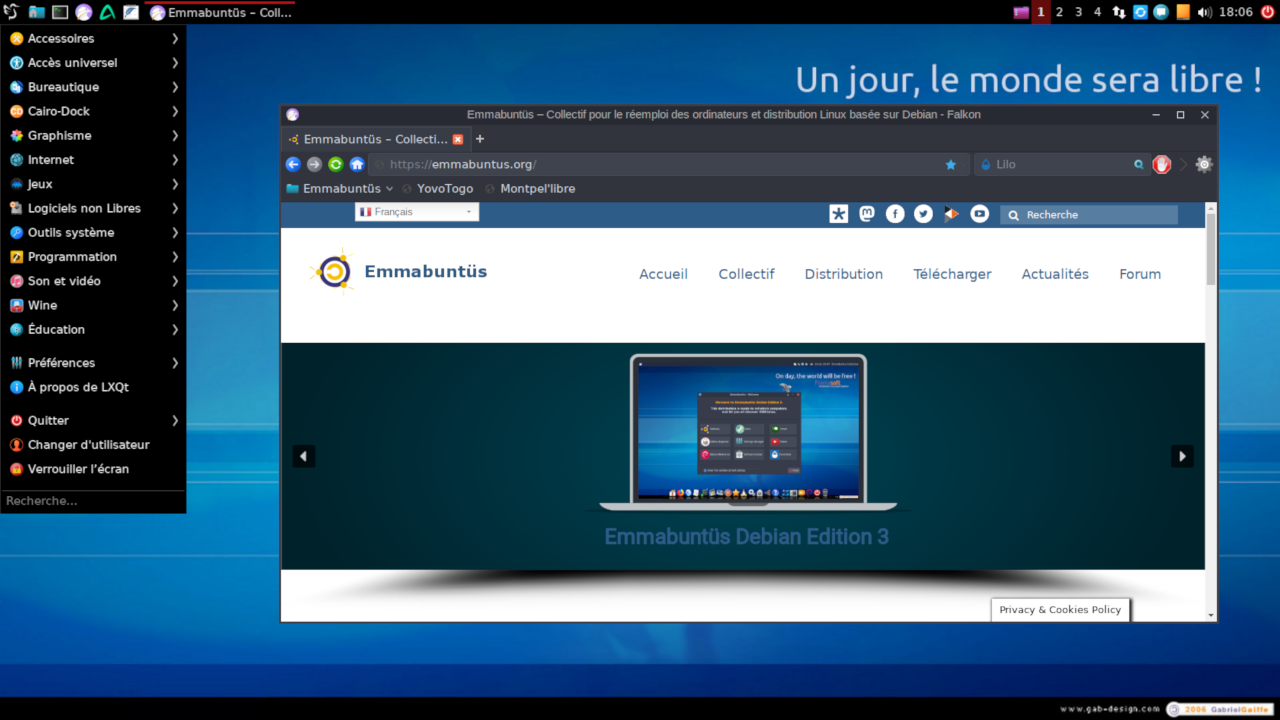Expand the Accessoires submenu
This screenshot has width=1280, height=720.
[93, 38]
